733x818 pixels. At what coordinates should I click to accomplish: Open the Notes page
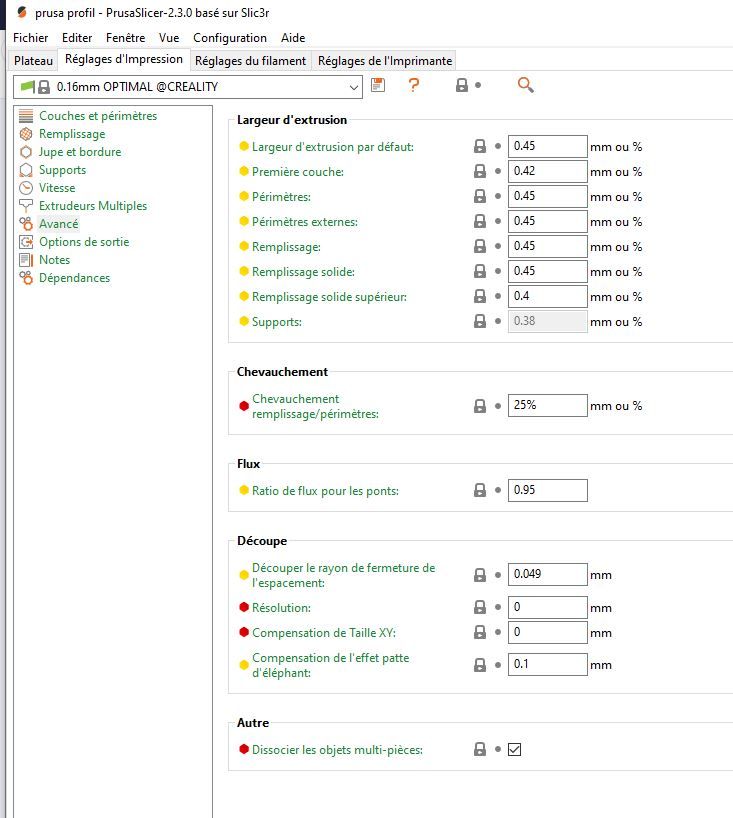(54, 260)
